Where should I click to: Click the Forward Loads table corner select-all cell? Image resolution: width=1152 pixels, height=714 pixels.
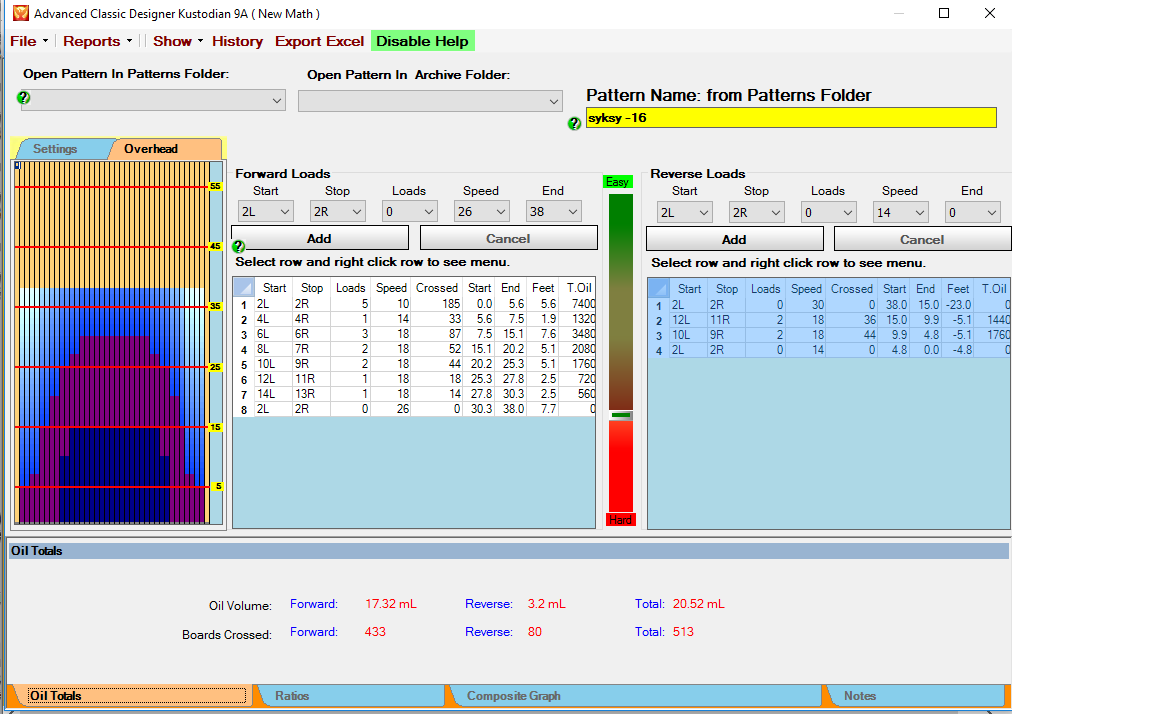coord(243,288)
